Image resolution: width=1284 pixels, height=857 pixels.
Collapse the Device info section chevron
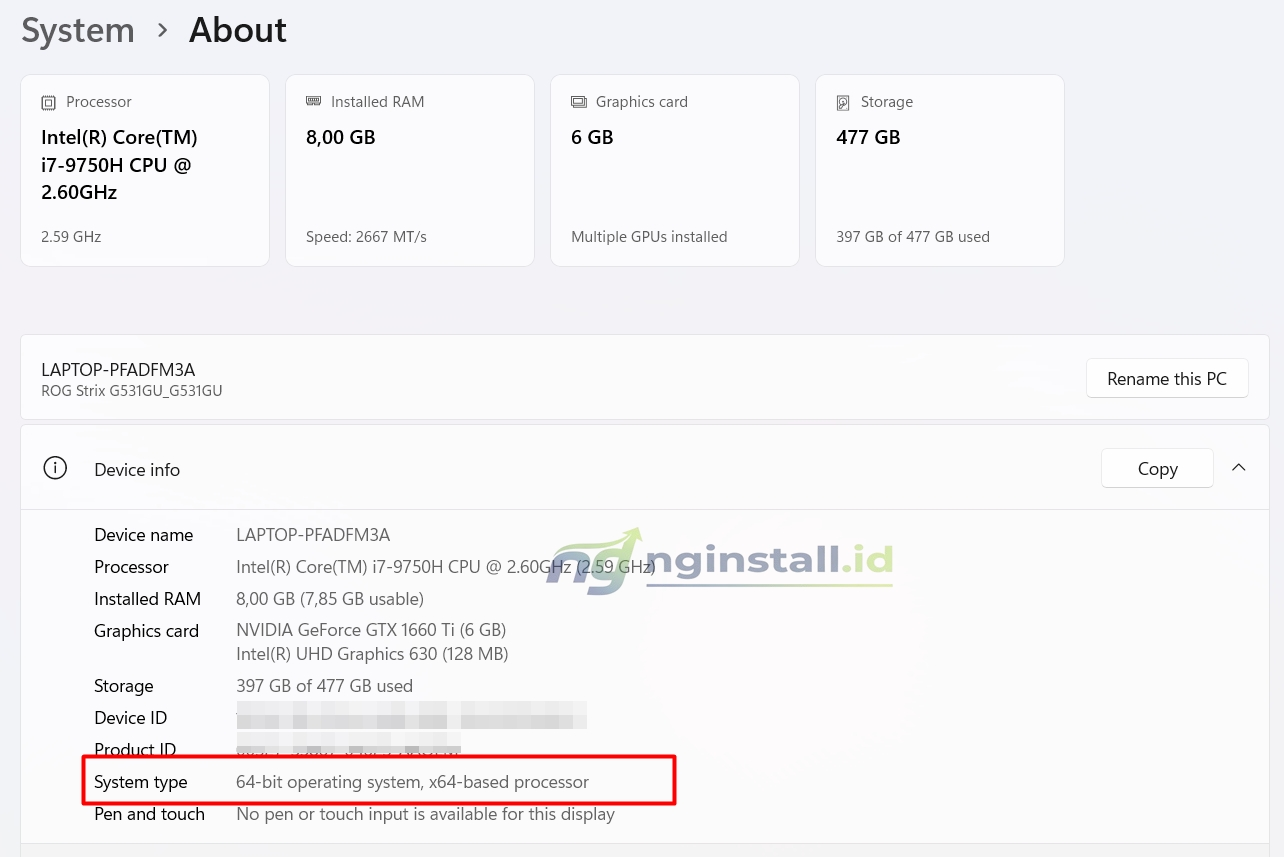(1239, 468)
